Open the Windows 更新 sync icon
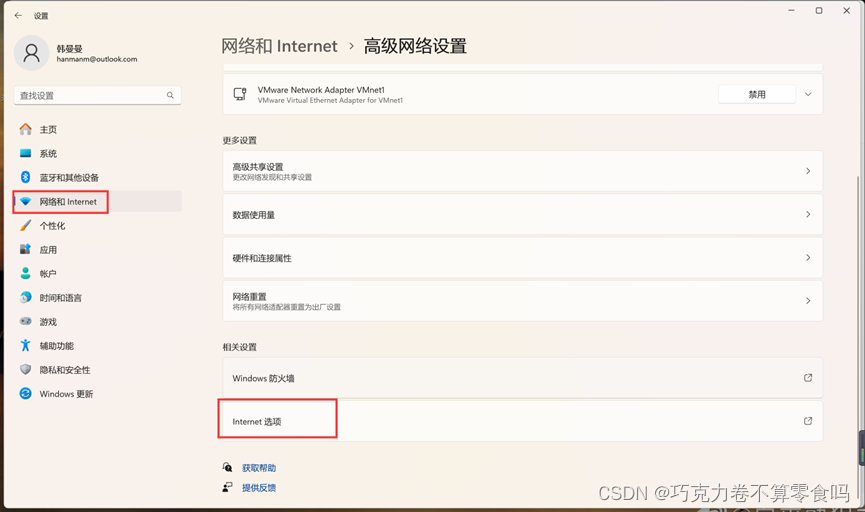865x512 pixels. tap(25, 393)
